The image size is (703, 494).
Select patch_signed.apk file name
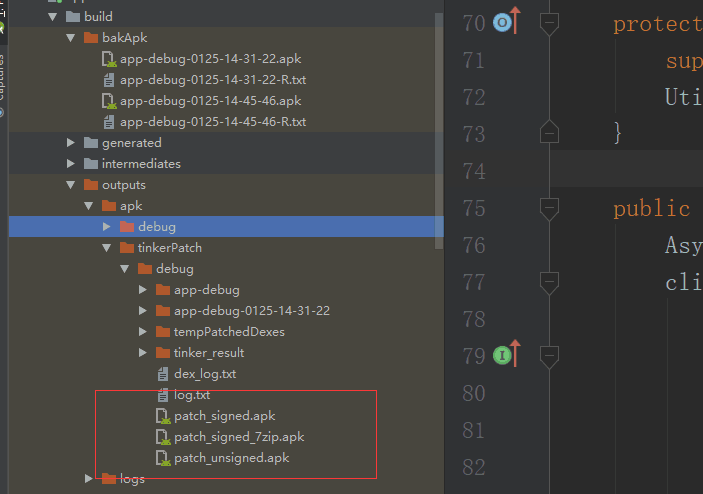click(225, 416)
